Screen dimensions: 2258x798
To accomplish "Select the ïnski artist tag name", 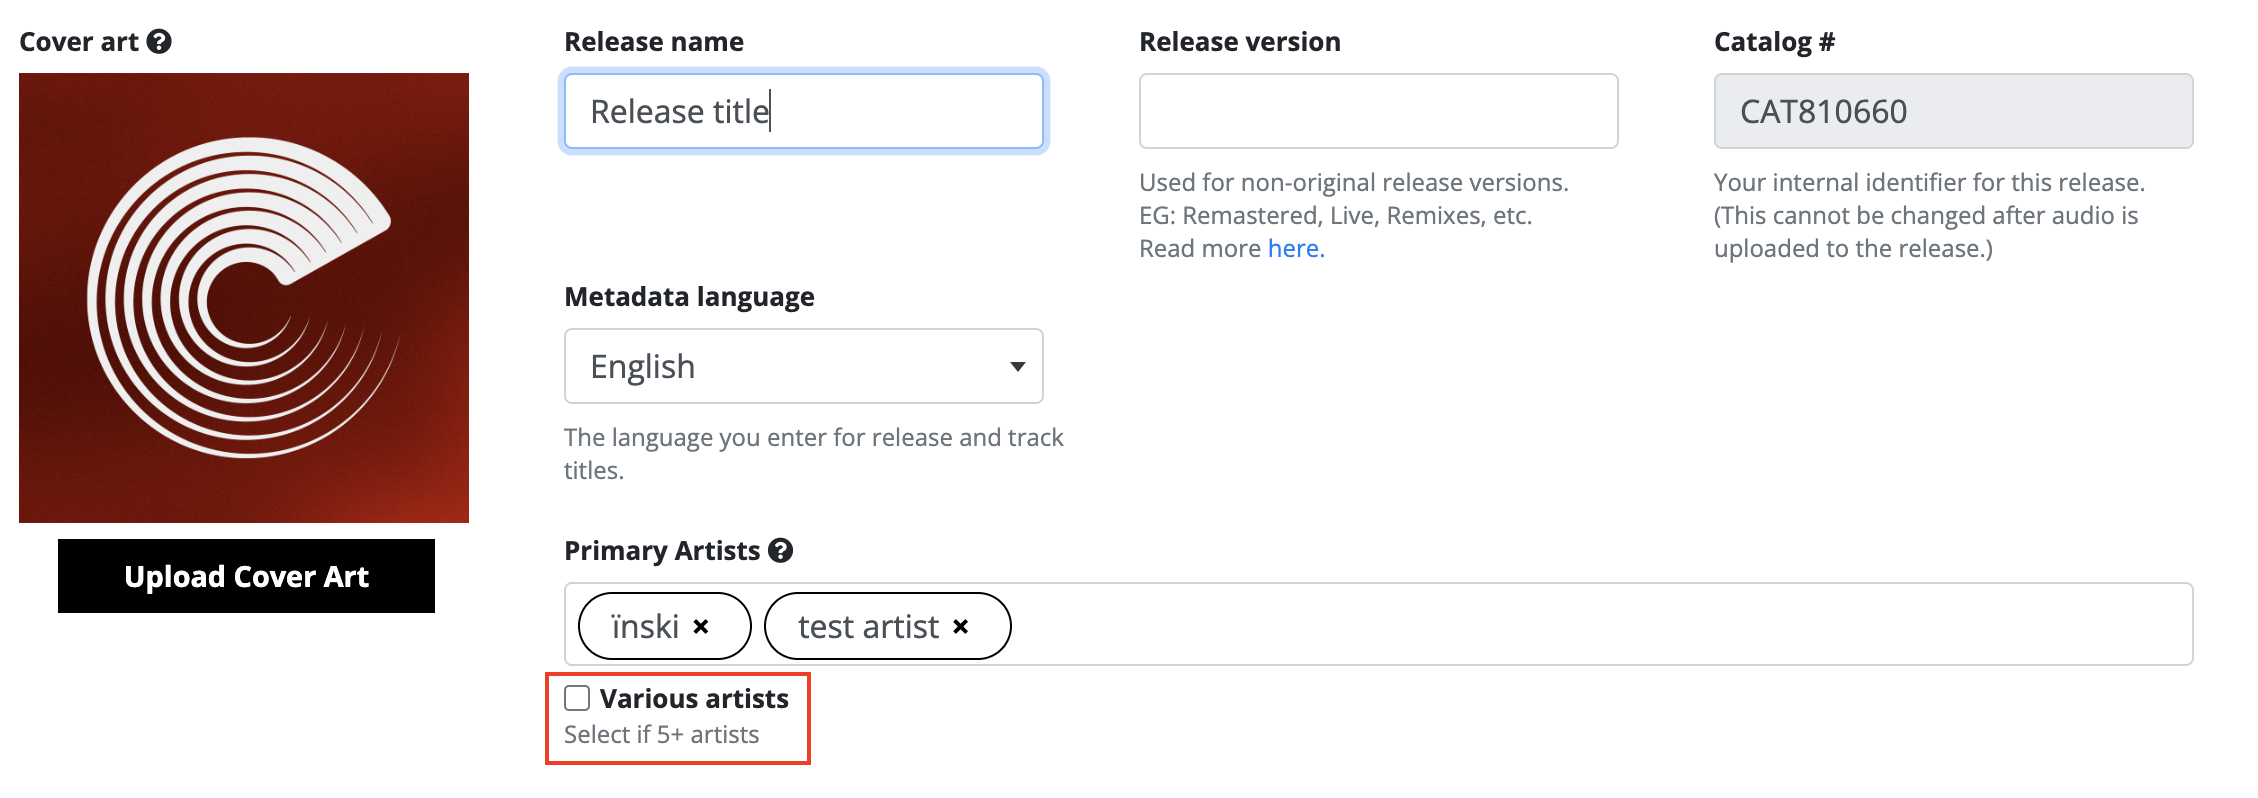I will pos(645,627).
